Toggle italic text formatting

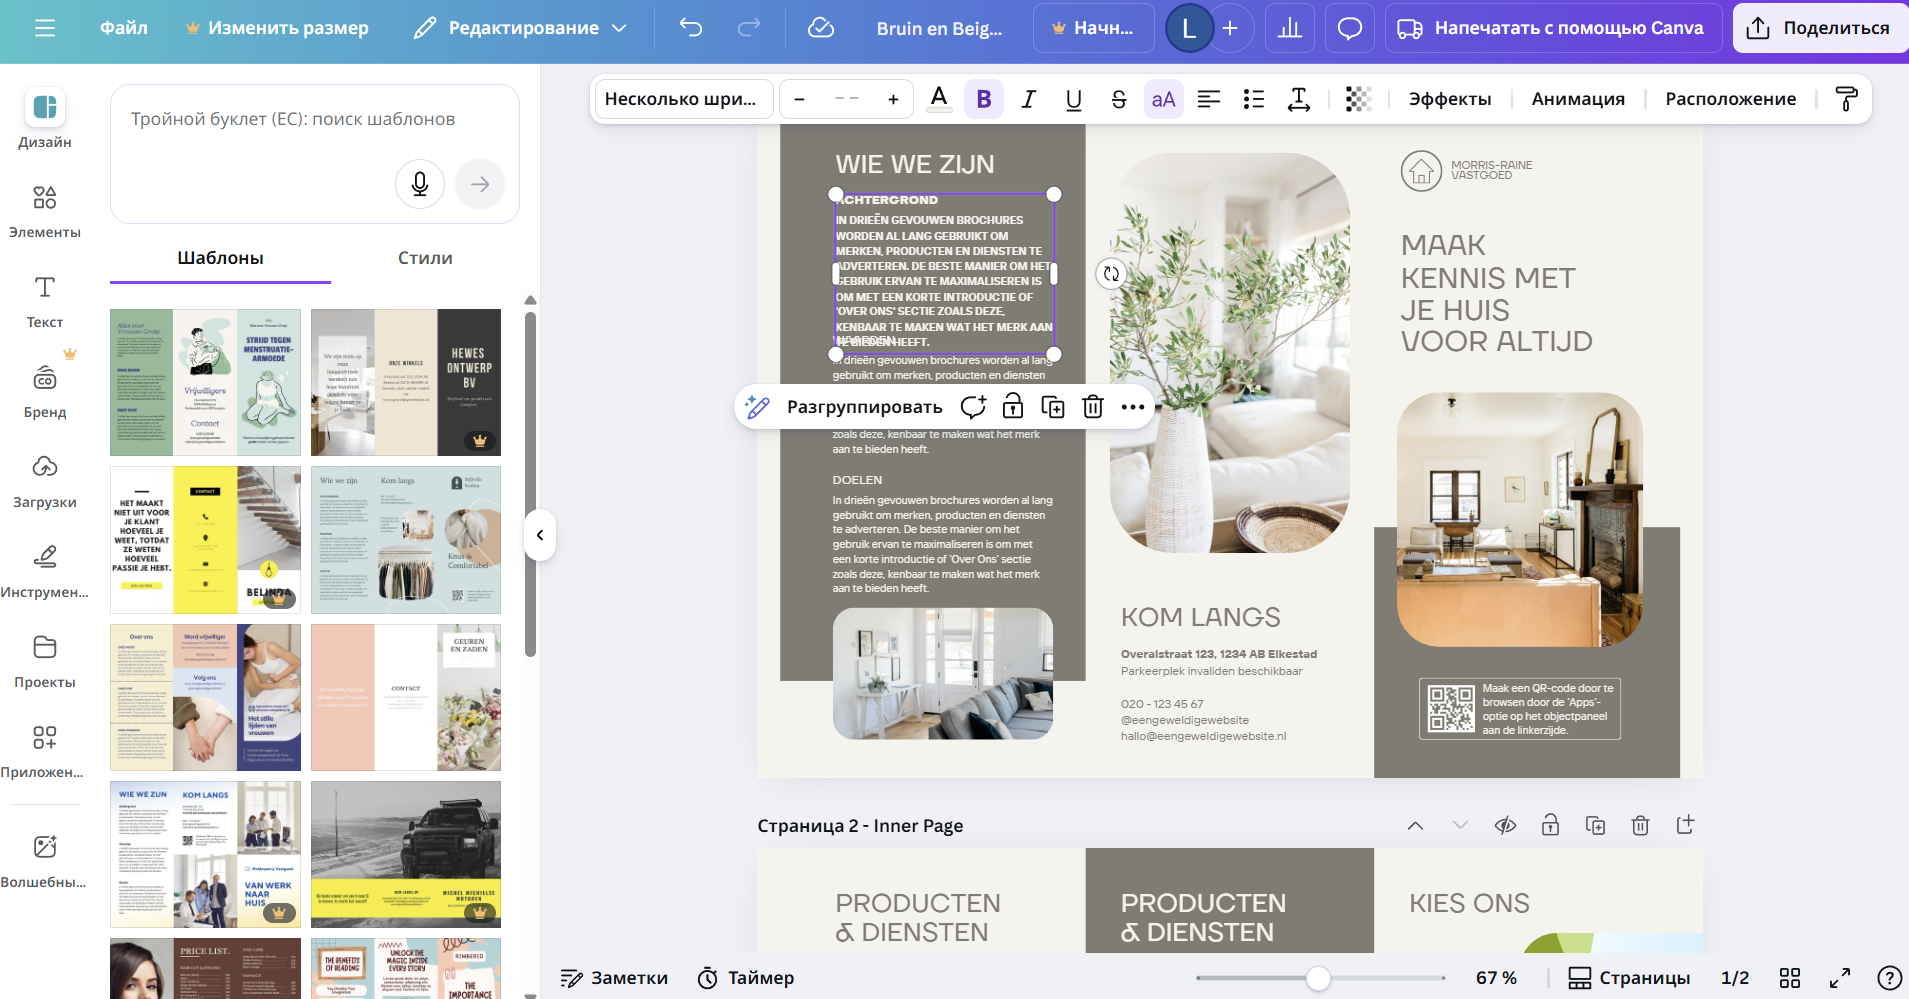click(1028, 99)
